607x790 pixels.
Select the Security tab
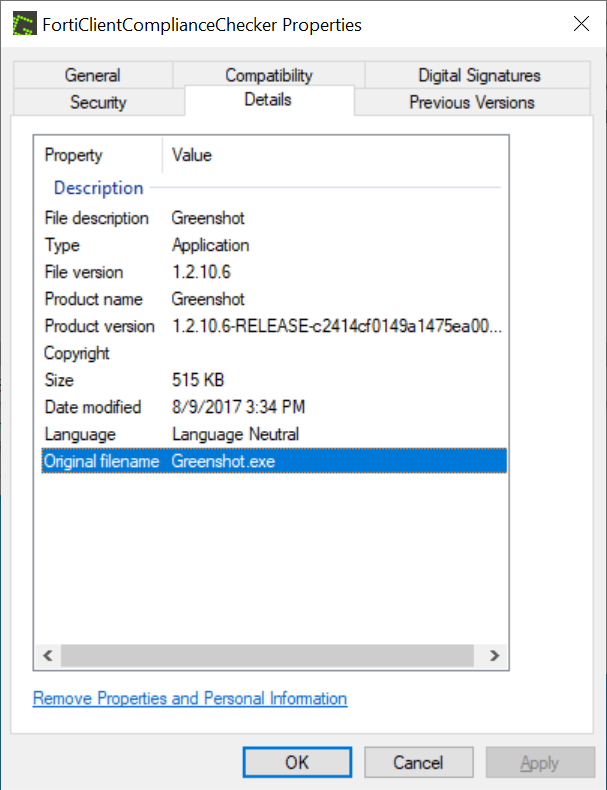coord(98,102)
